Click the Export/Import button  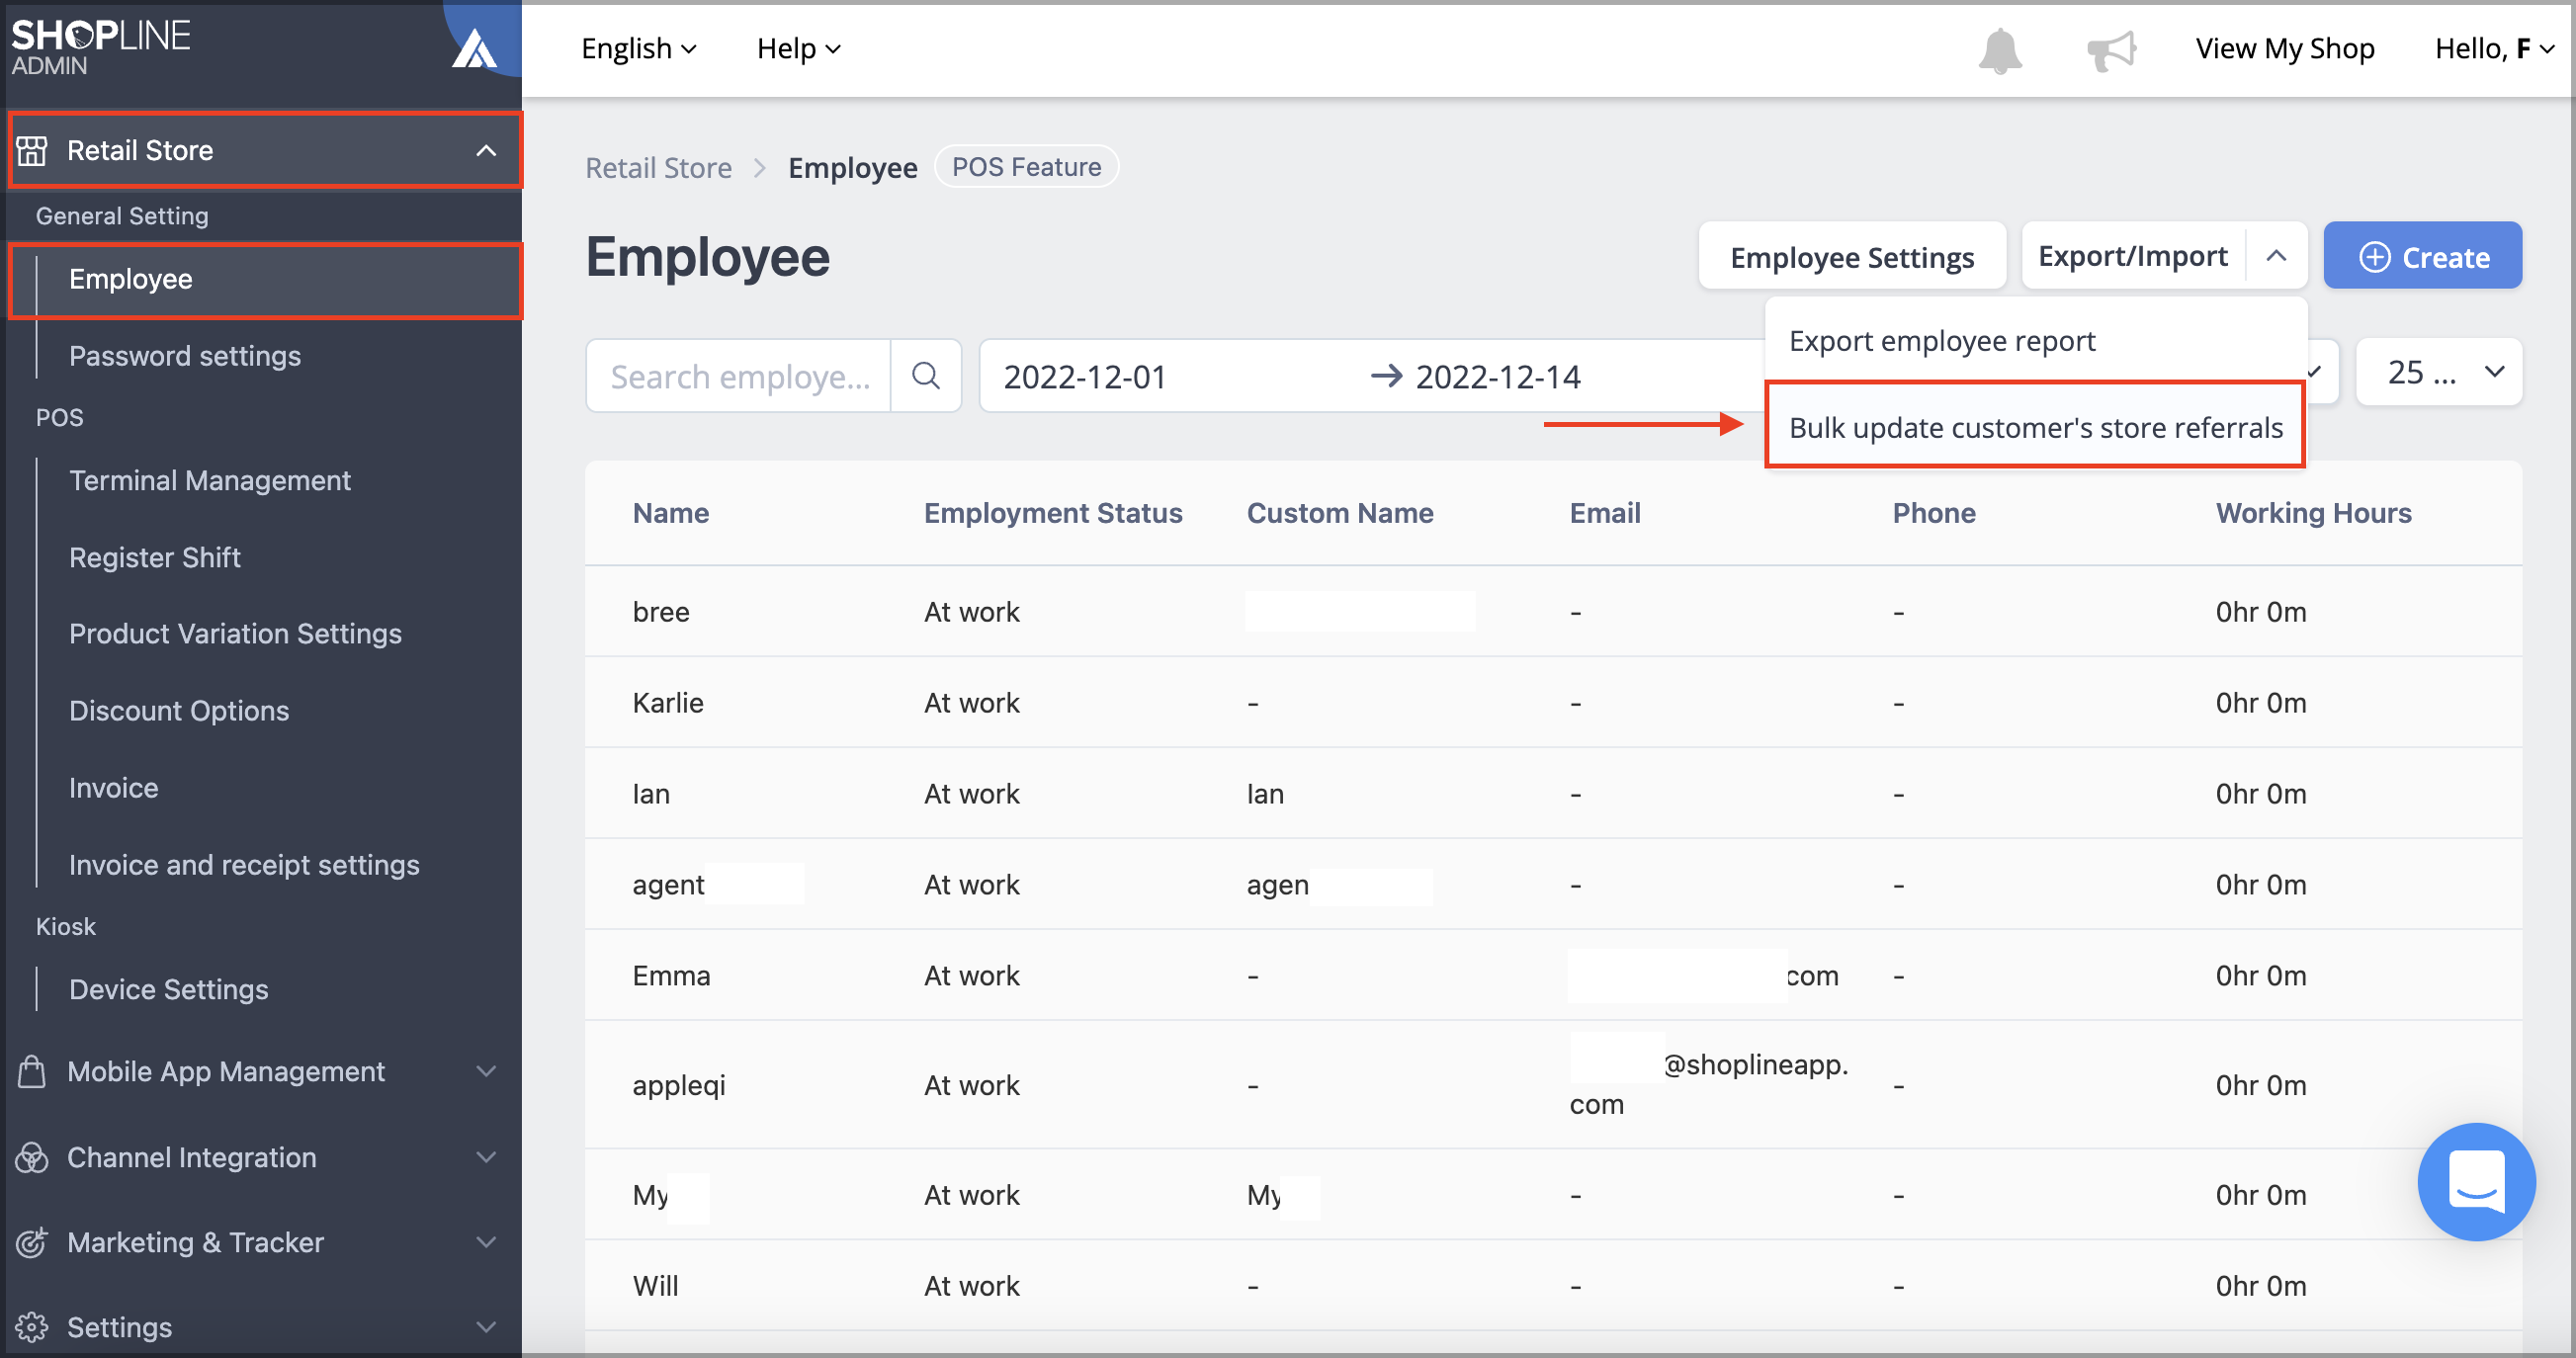tap(2133, 256)
